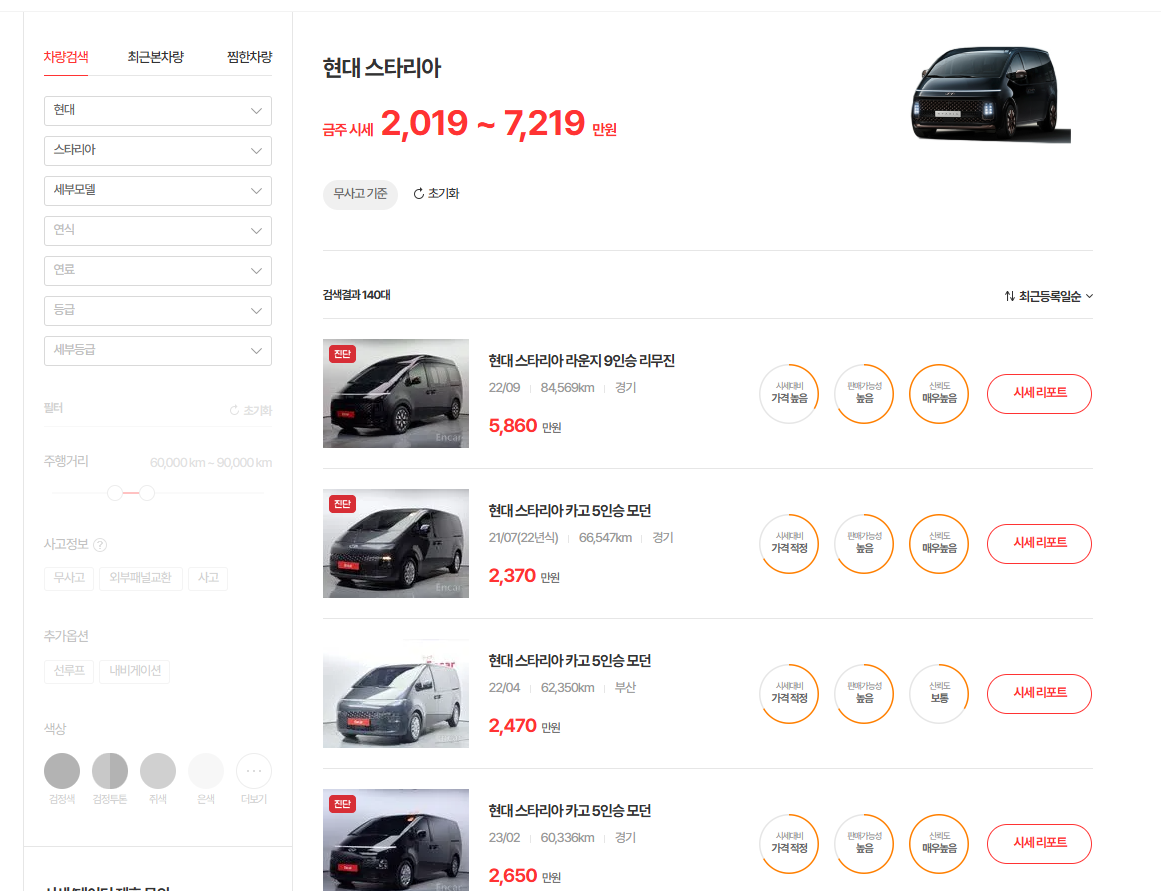Expand the 등급 grade dropdown

(x=158, y=310)
